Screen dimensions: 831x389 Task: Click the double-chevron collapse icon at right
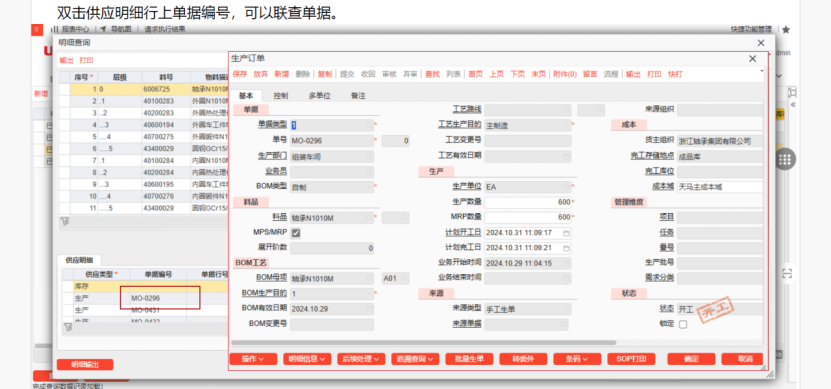pos(793,104)
